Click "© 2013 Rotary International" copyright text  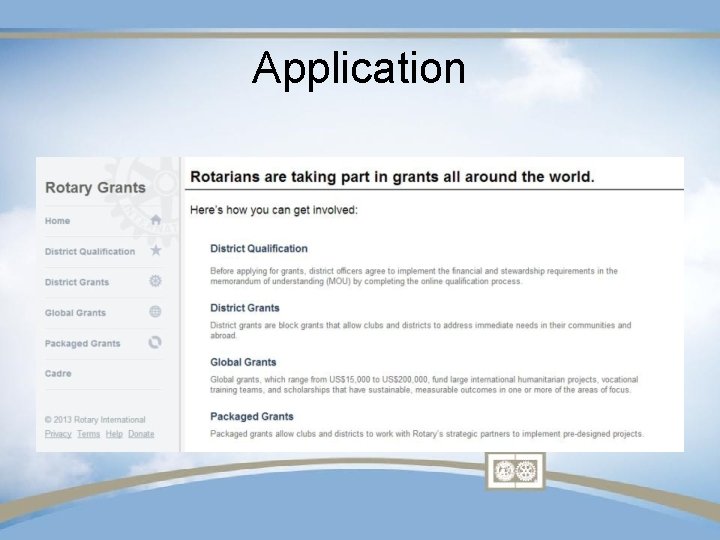(95, 420)
